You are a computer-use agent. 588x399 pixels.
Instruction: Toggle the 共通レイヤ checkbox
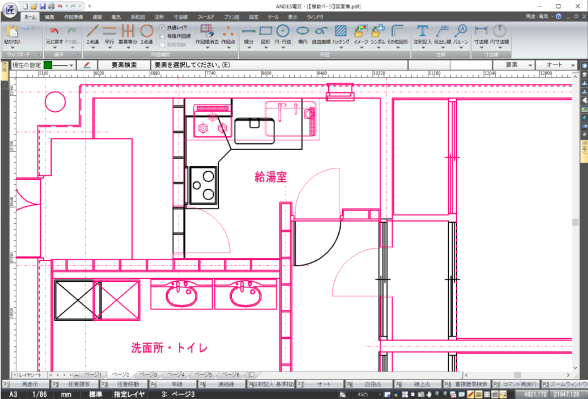pyautogui.click(x=162, y=28)
